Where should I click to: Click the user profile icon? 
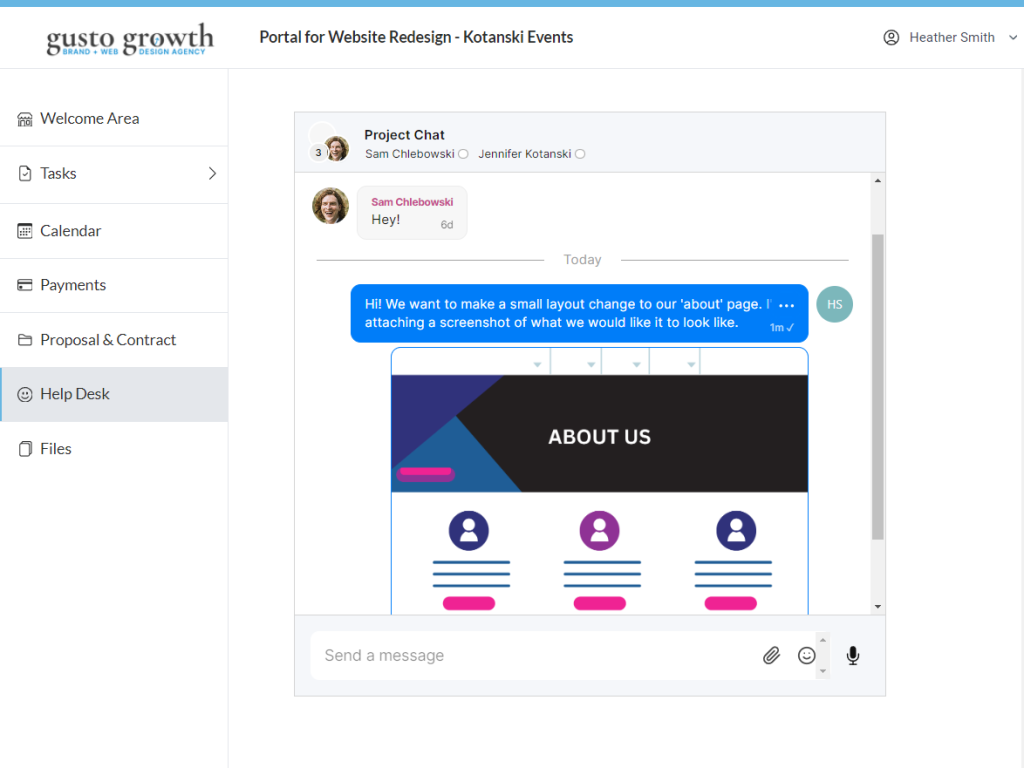pyautogui.click(x=891, y=38)
